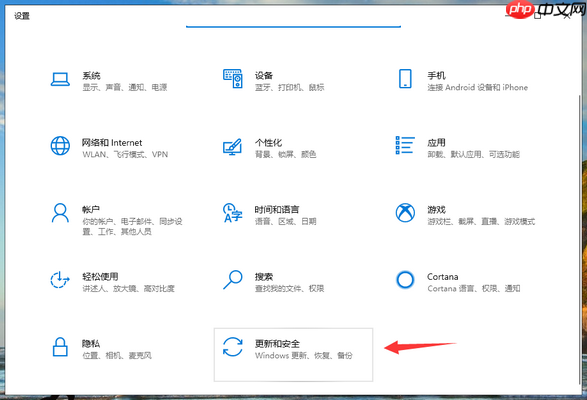Click the 时间和语言 heading
This screenshot has height=400, width=587.
coord(277,210)
